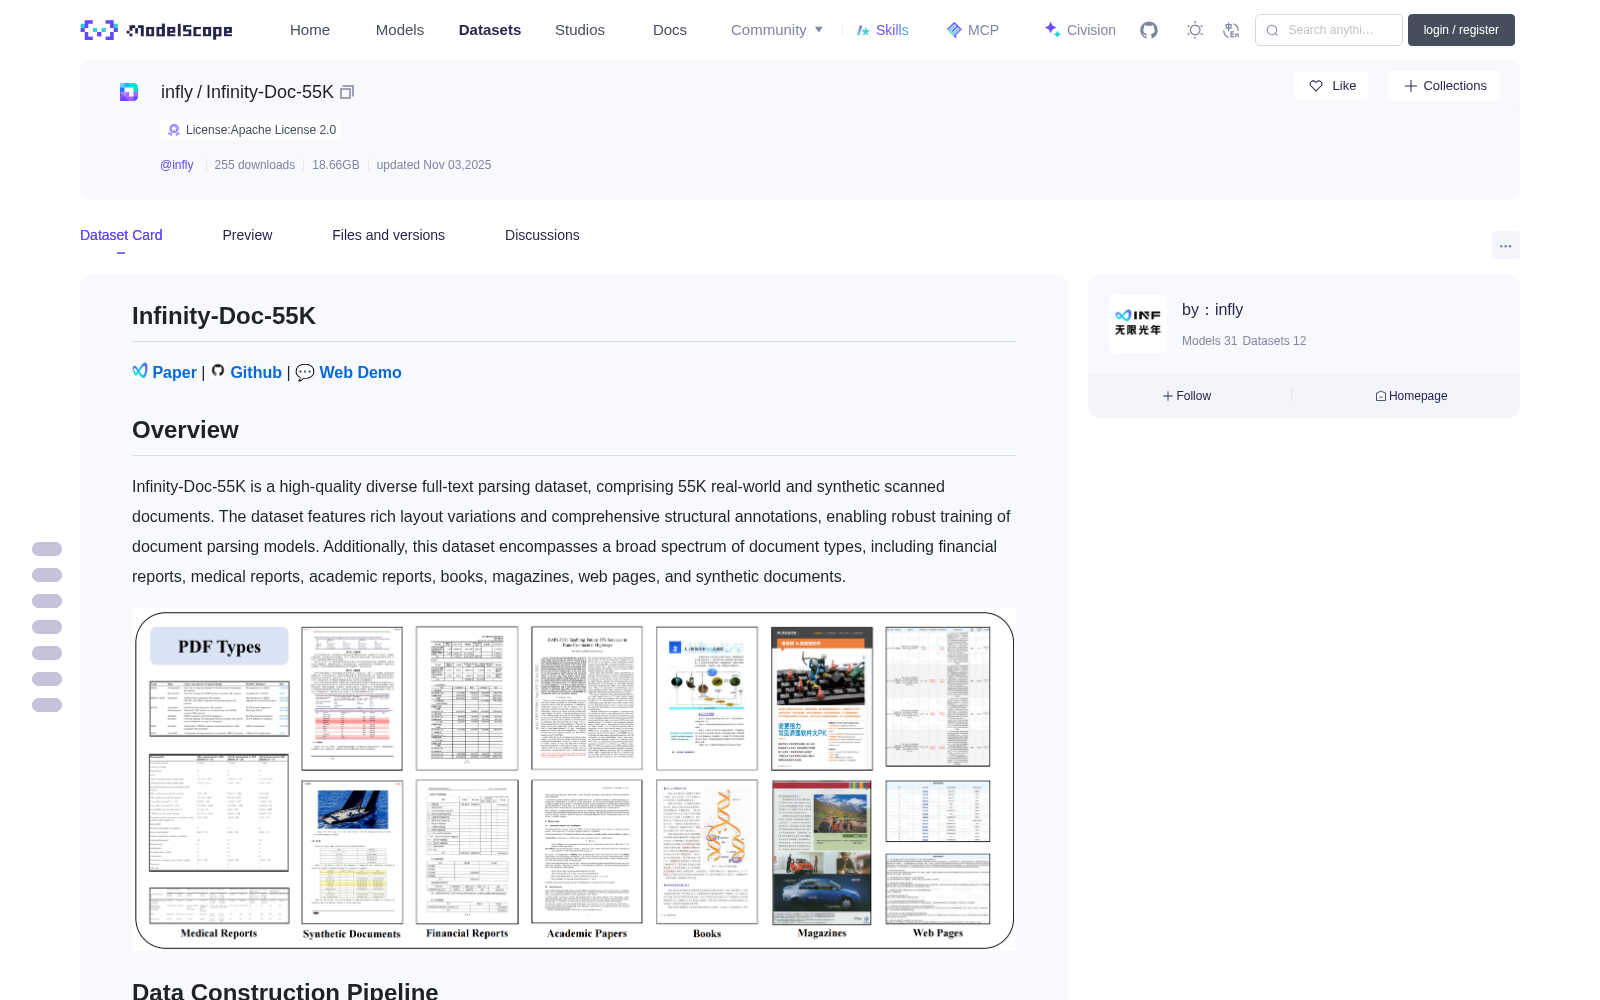
Task: Open the Skills navigation link
Action: pos(882,30)
